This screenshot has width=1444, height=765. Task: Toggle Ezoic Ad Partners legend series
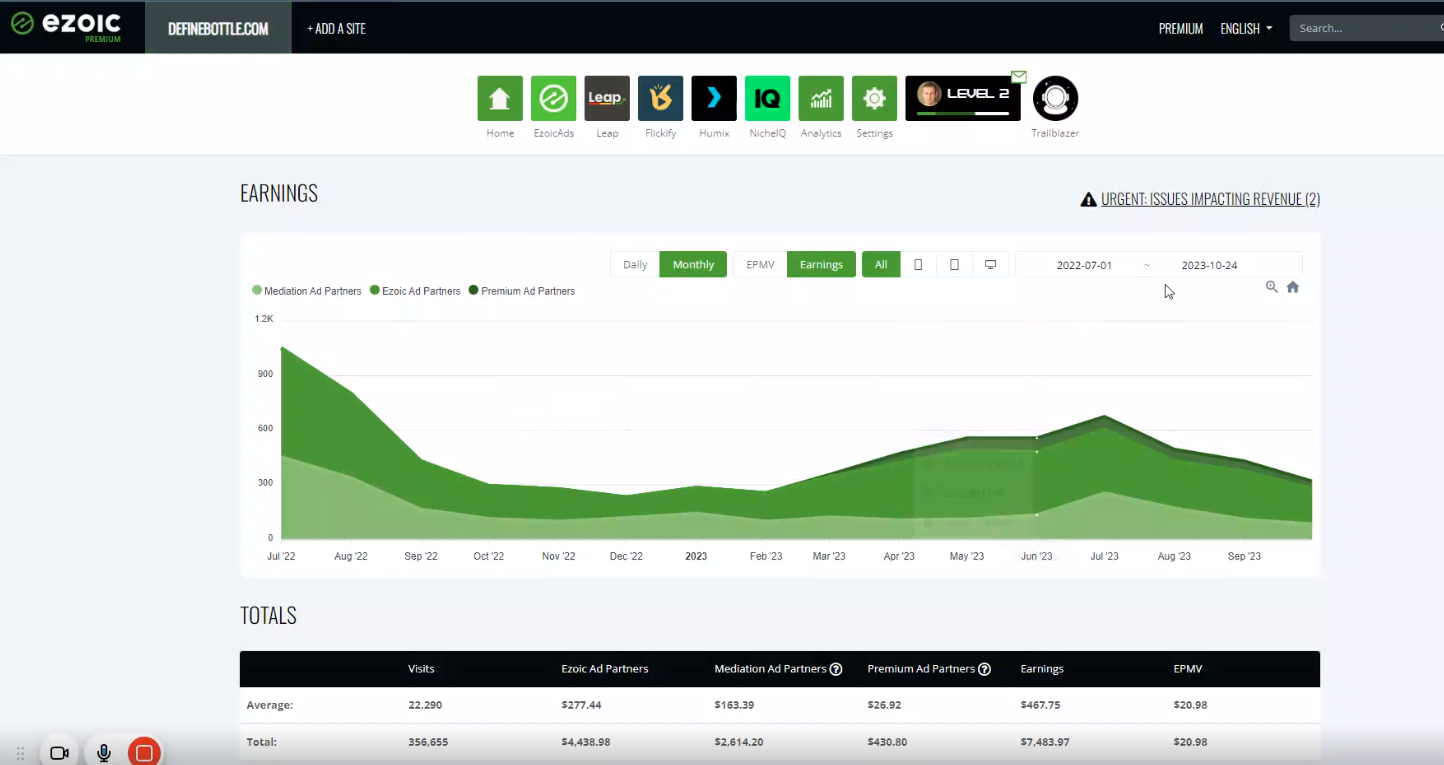tap(415, 291)
